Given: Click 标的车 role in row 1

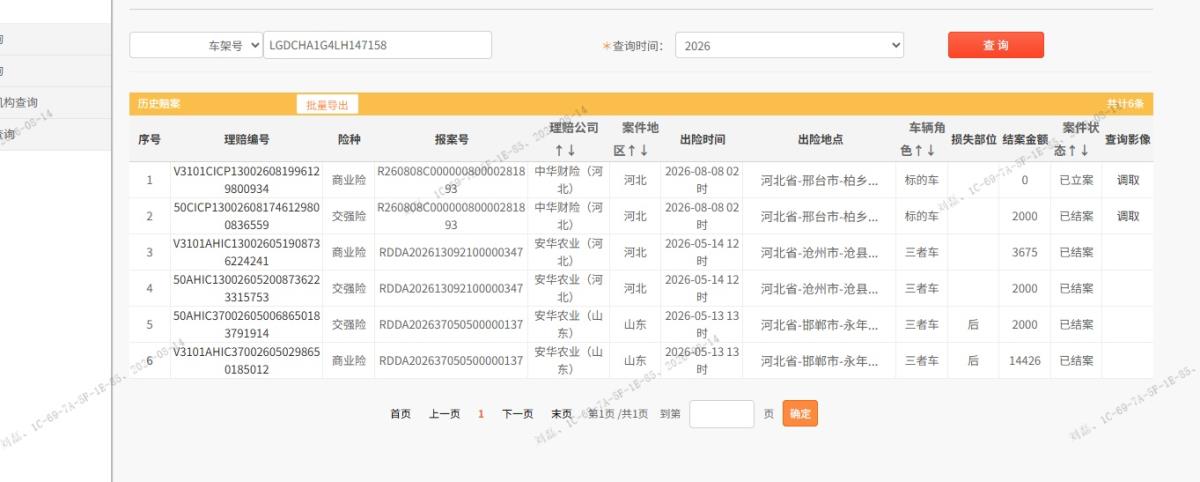Looking at the screenshot, I should 921,180.
